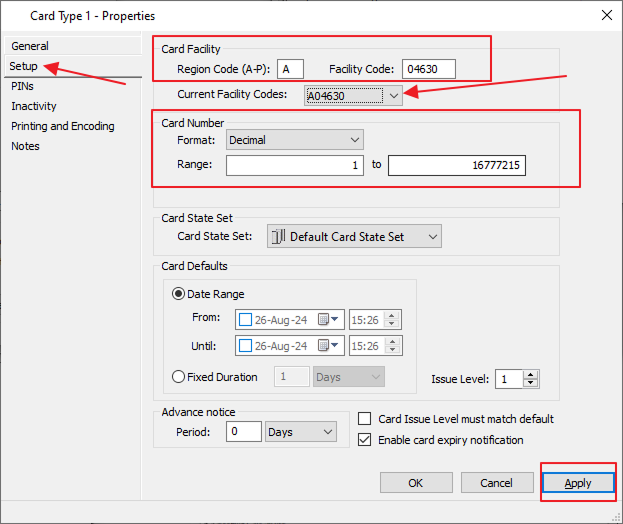Toggle the From date checkbox
The height and width of the screenshot is (524, 623).
tap(246, 320)
